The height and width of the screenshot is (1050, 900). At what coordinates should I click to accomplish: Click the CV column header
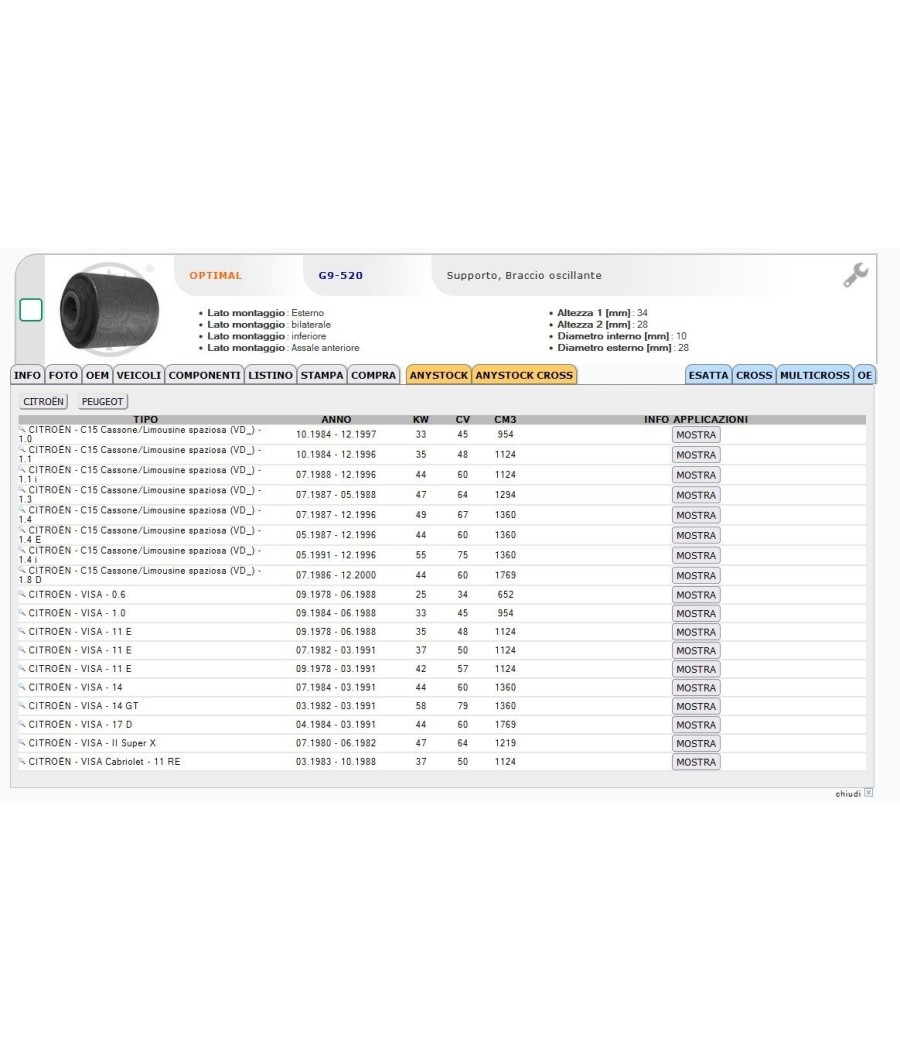click(x=463, y=419)
